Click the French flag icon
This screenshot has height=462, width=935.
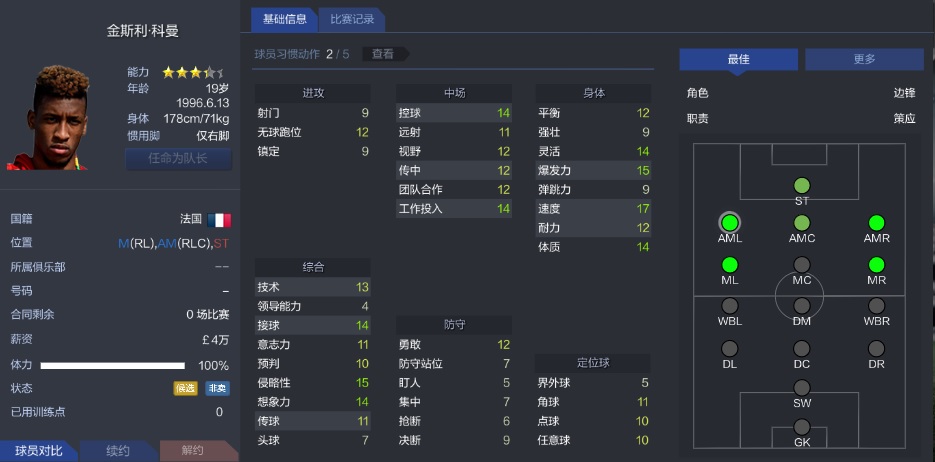click(219, 220)
